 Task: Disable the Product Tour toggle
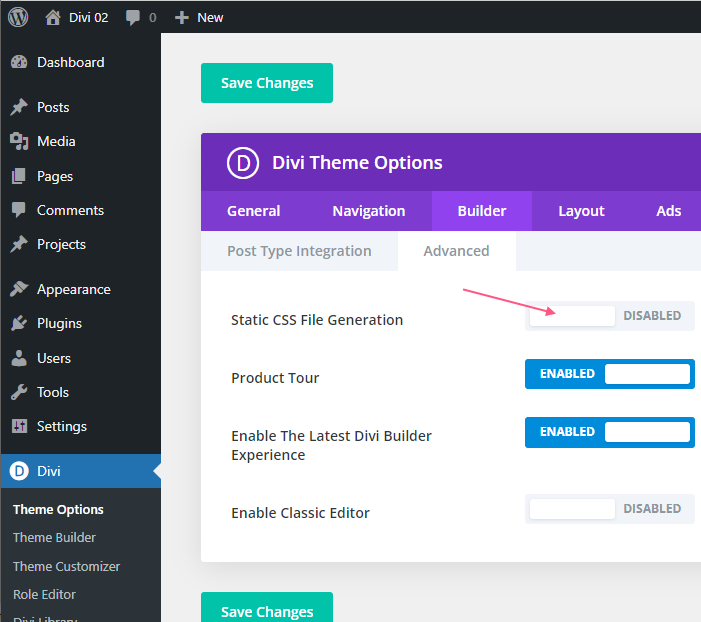610,374
